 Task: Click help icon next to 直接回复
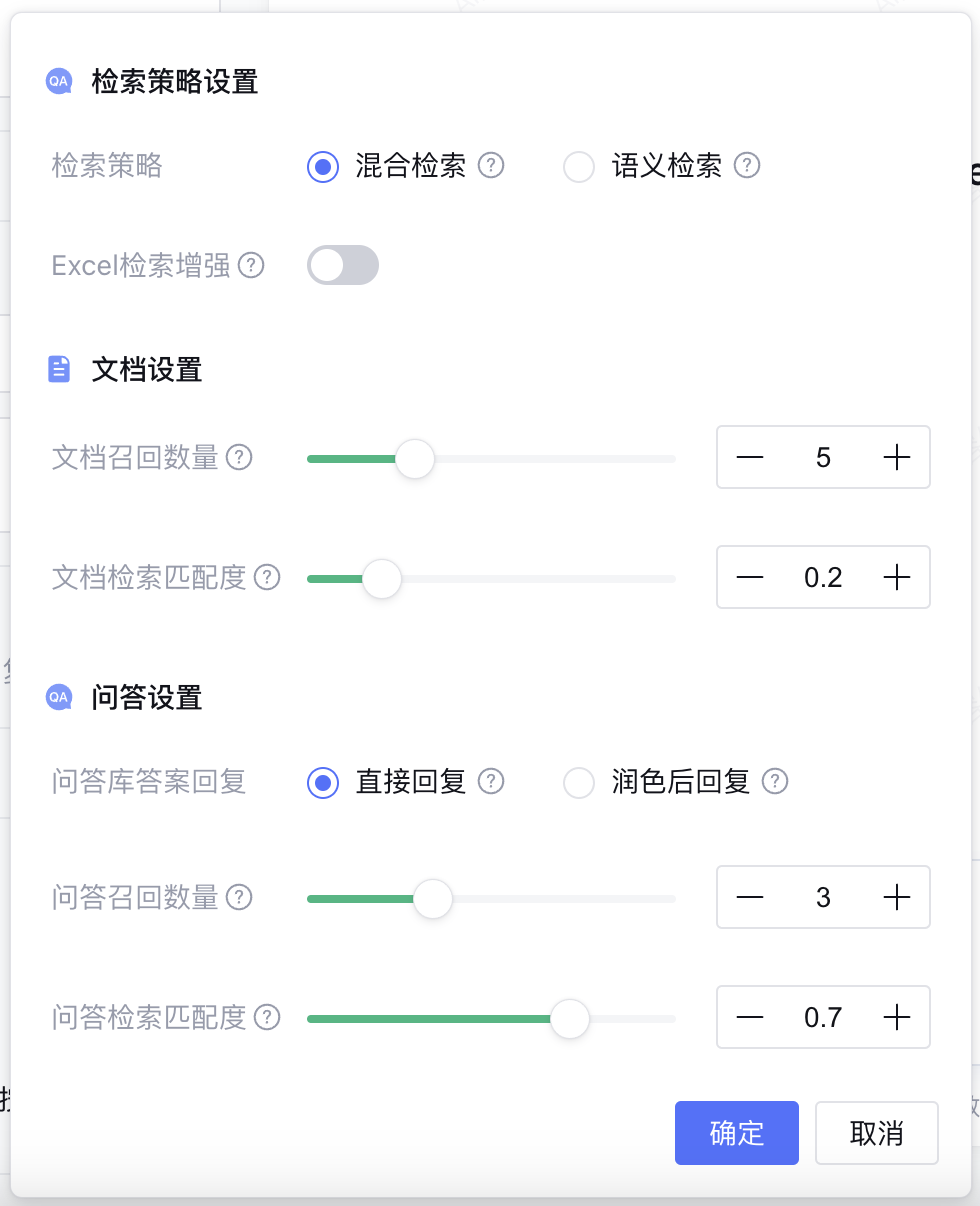[x=490, y=781]
